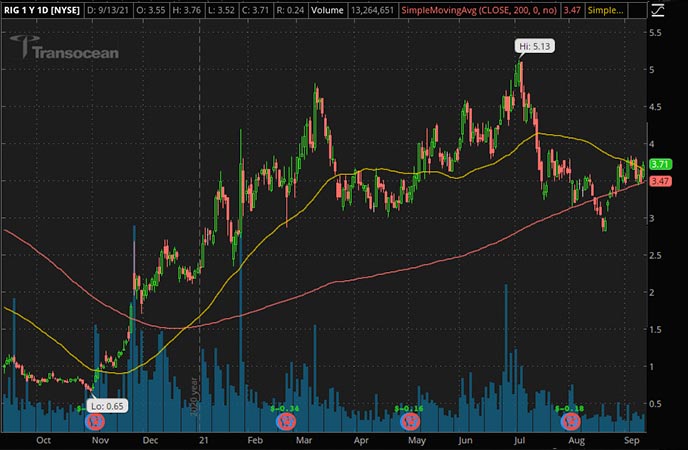Click the May label on time axis

416,440
